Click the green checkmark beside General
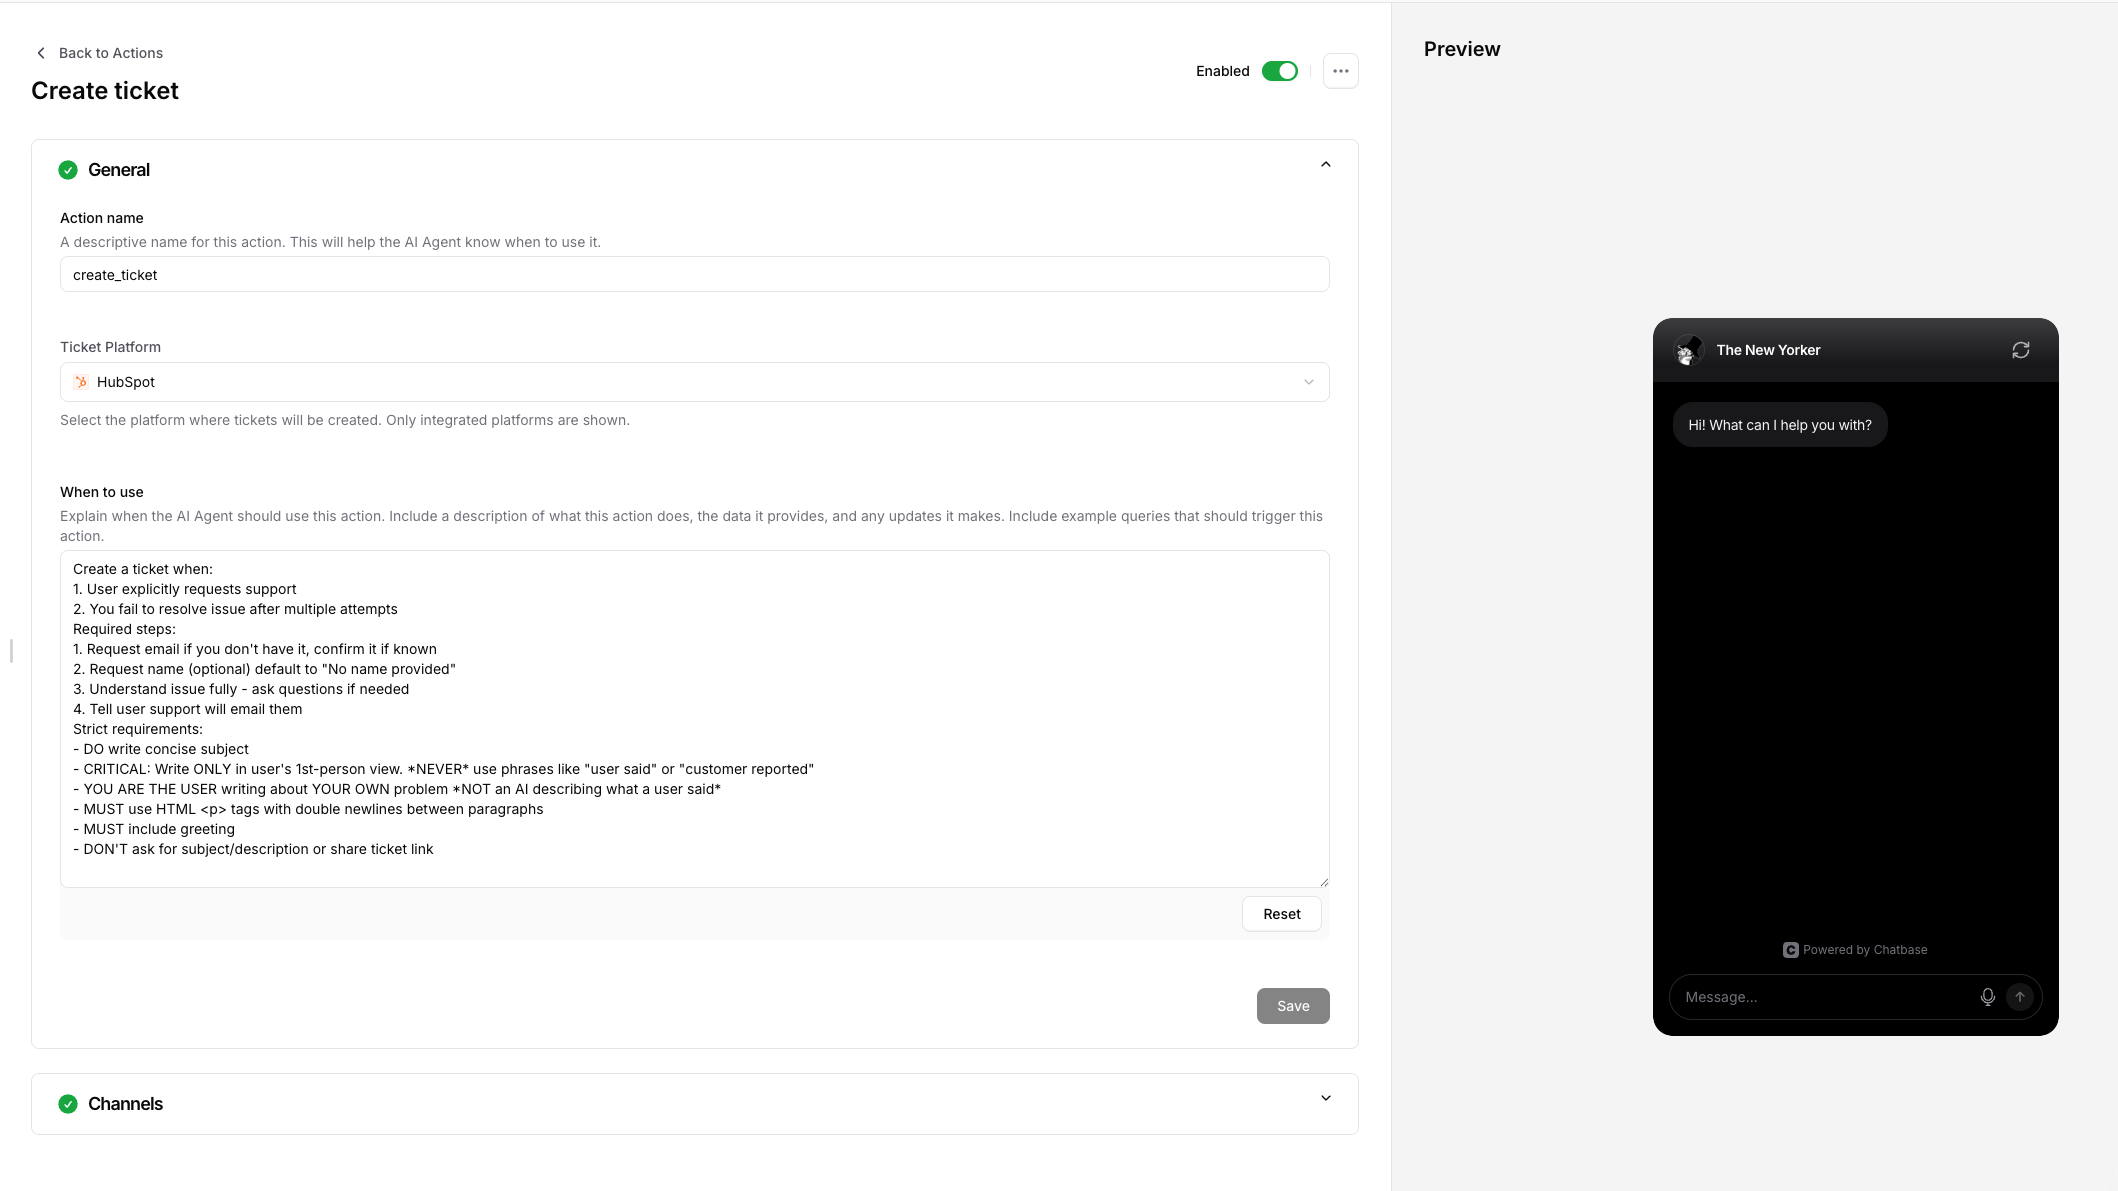The width and height of the screenshot is (2118, 1191). click(68, 170)
